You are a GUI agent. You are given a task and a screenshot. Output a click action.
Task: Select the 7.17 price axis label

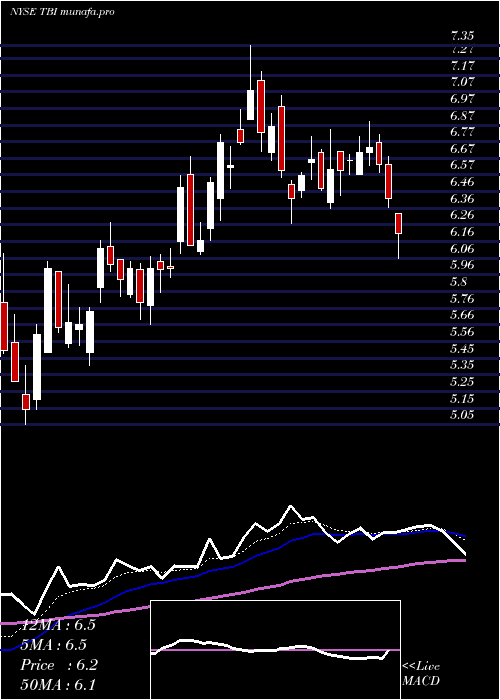click(x=462, y=66)
